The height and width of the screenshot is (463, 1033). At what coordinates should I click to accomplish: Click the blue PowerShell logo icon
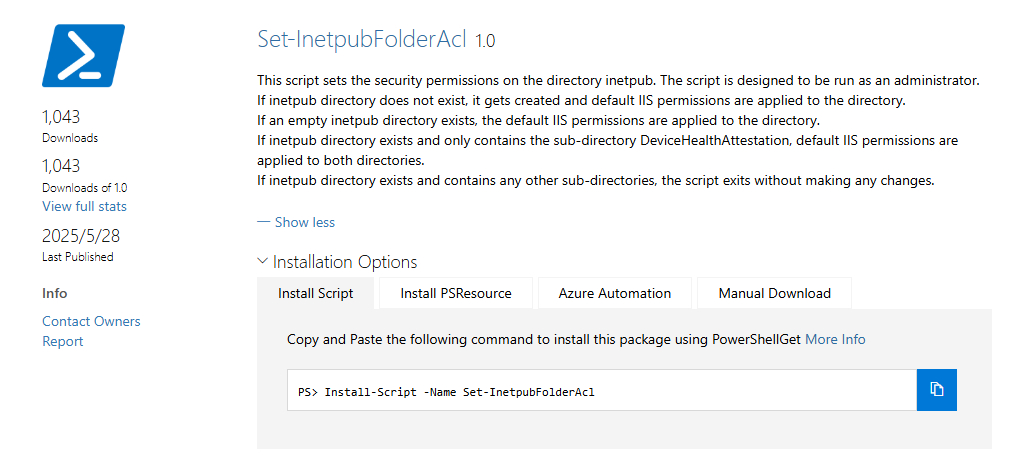83,55
